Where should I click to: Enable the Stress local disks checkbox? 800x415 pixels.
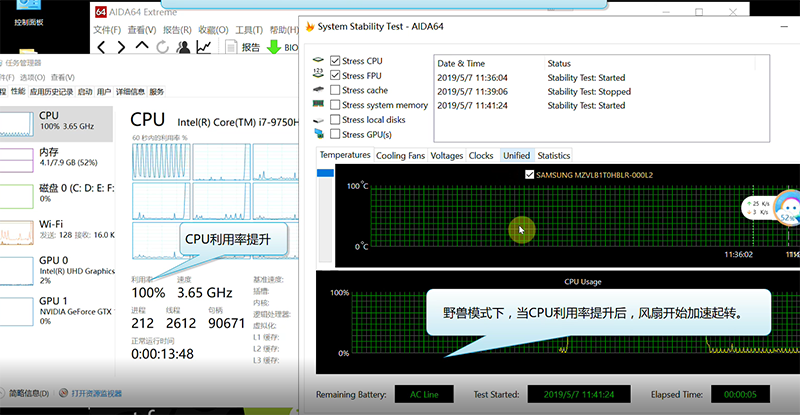(335, 119)
